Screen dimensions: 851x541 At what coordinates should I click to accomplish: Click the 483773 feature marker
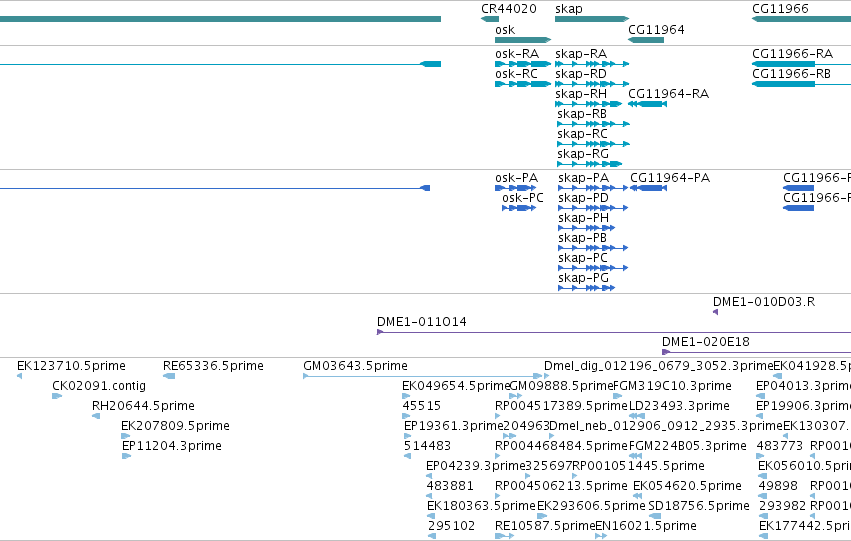[761, 456]
